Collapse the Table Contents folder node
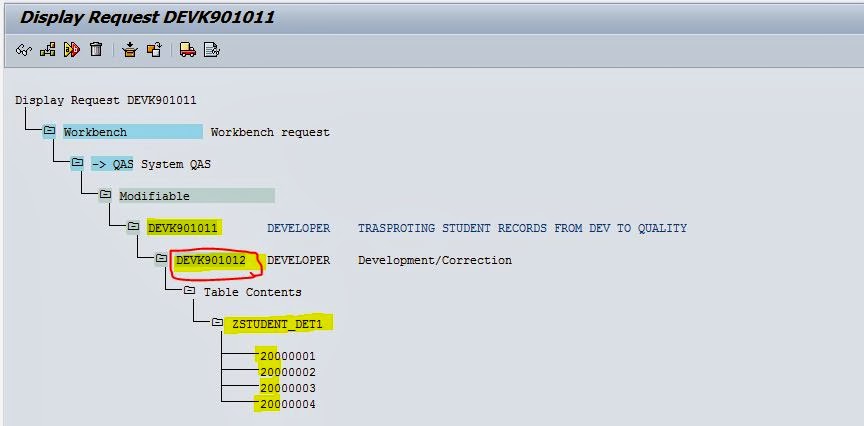 [x=189, y=290]
